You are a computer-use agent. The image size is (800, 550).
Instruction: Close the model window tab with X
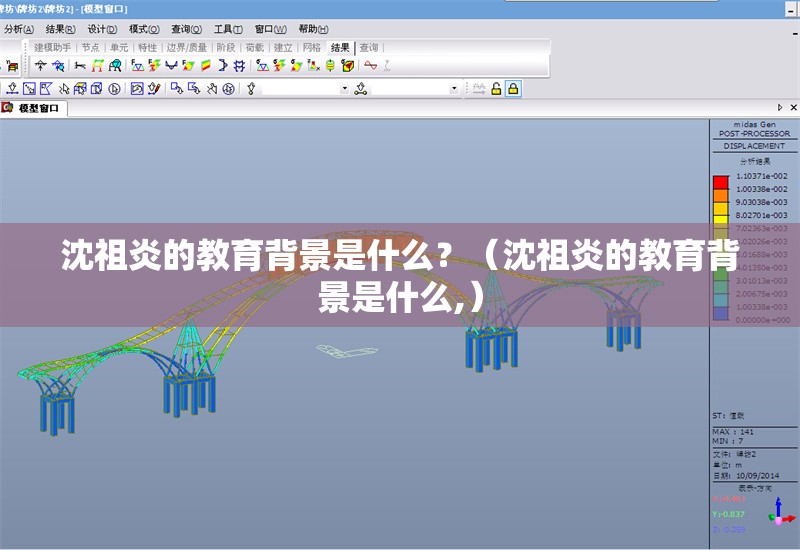793,107
